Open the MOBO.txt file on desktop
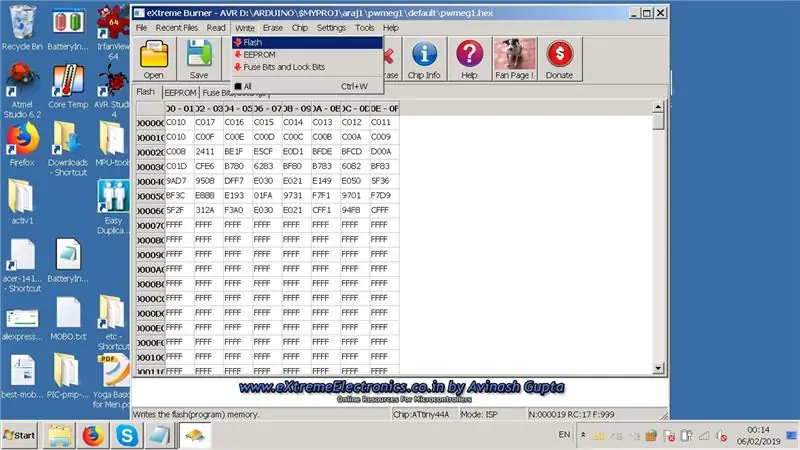 pyautogui.click(x=68, y=319)
